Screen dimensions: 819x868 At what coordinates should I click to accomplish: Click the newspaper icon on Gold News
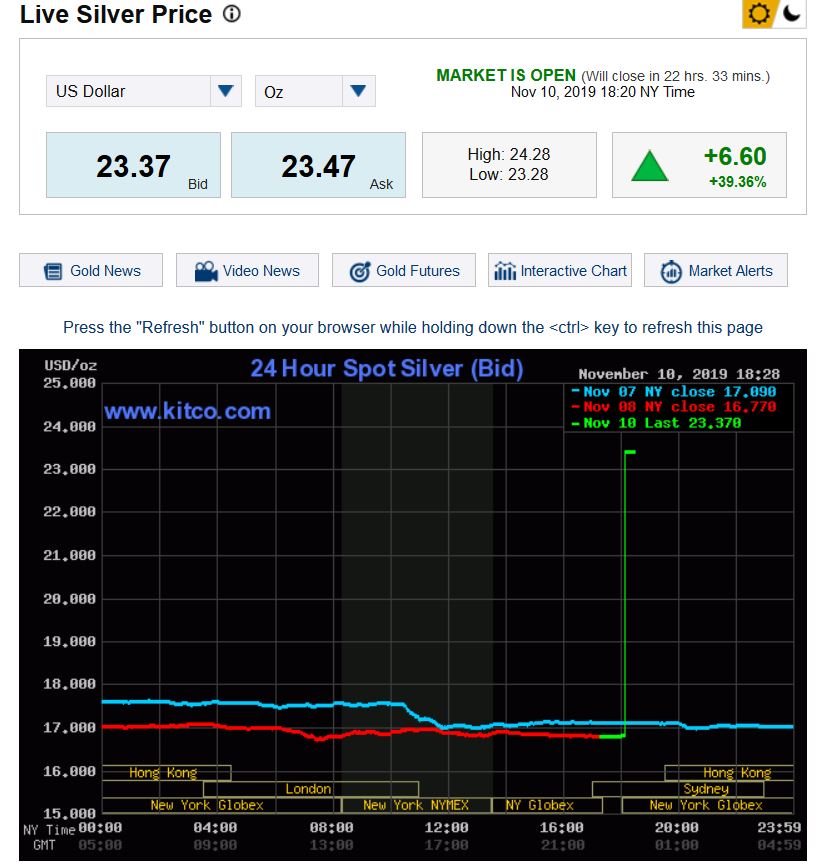coord(53,271)
